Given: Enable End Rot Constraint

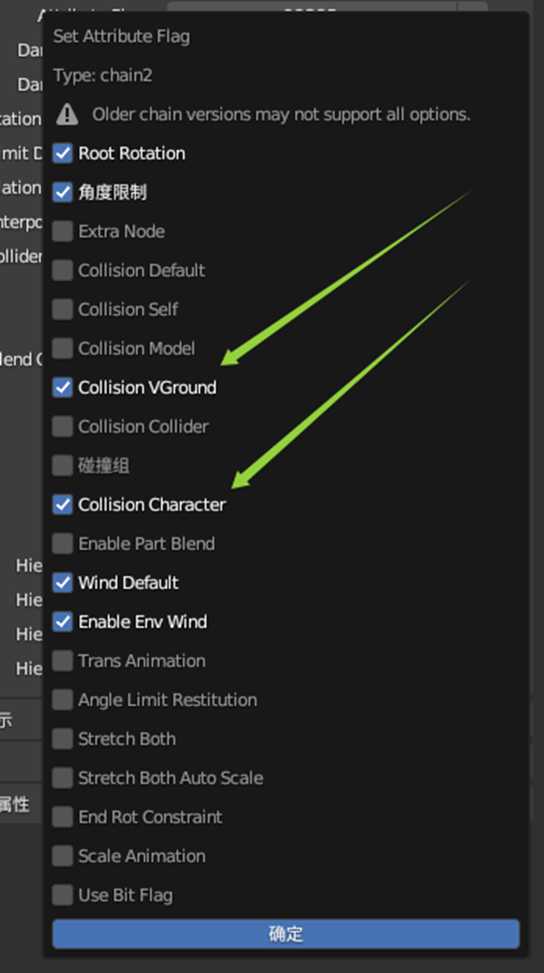Looking at the screenshot, I should [63, 817].
